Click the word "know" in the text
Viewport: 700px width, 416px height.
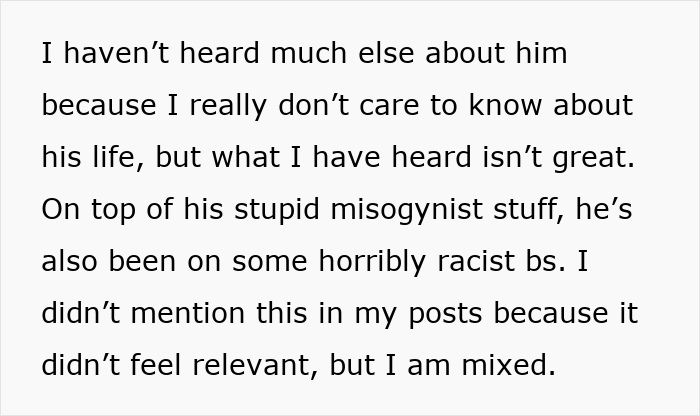[x=505, y=105]
